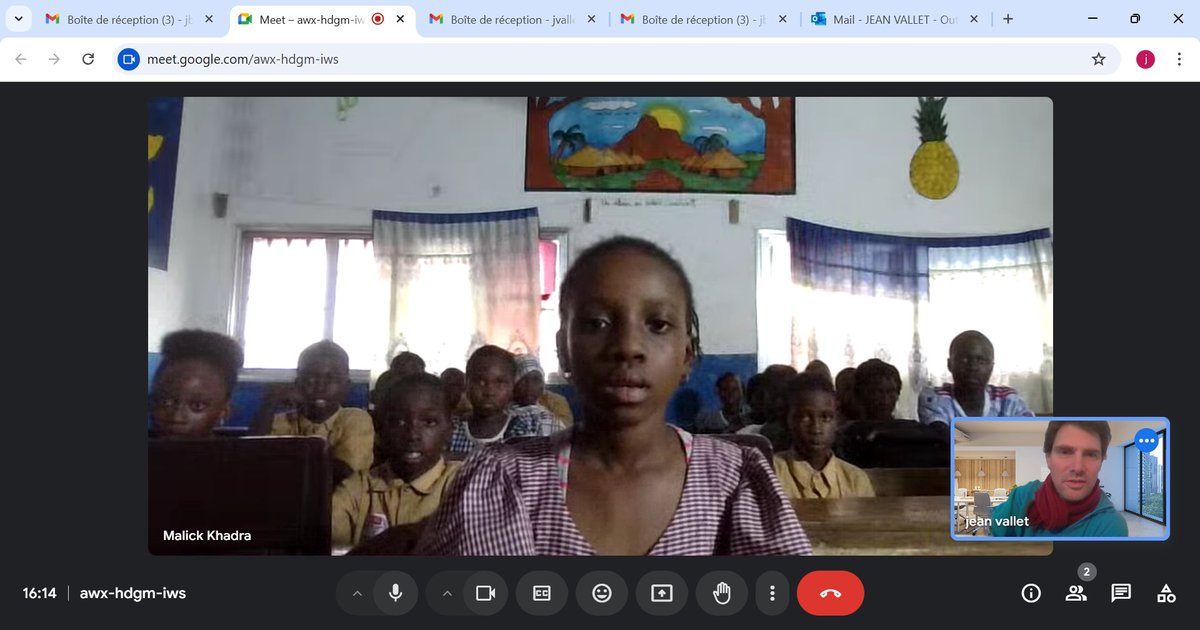This screenshot has width=1200, height=630.
Task: Open options on jean vallet self-view tile
Action: pos(1146,441)
